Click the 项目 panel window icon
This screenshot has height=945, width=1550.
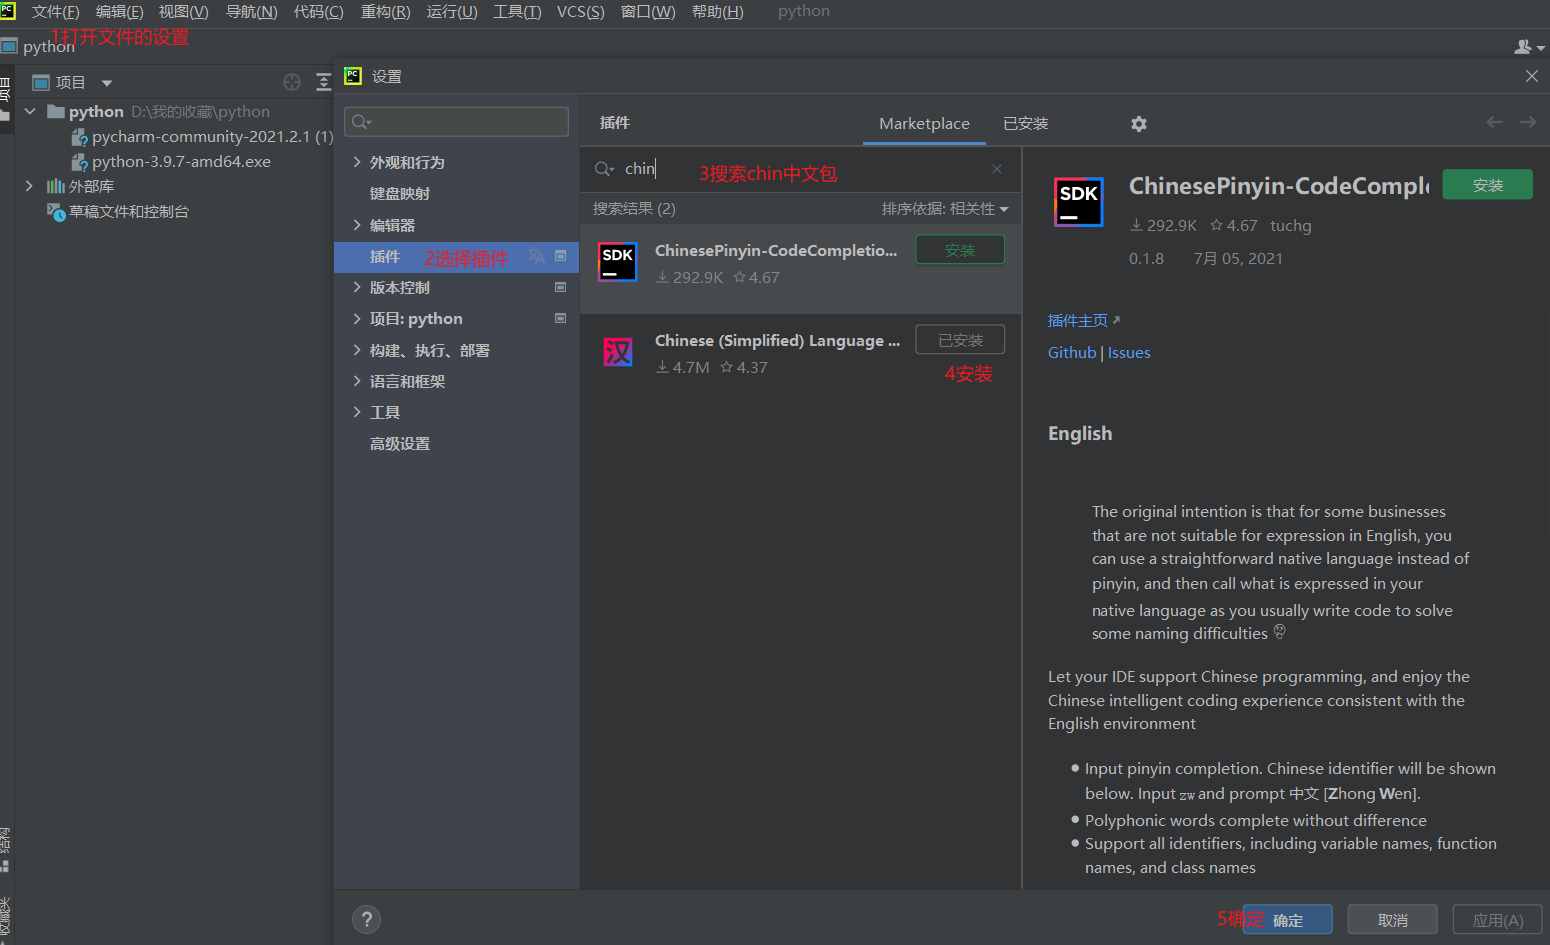tap(41, 82)
